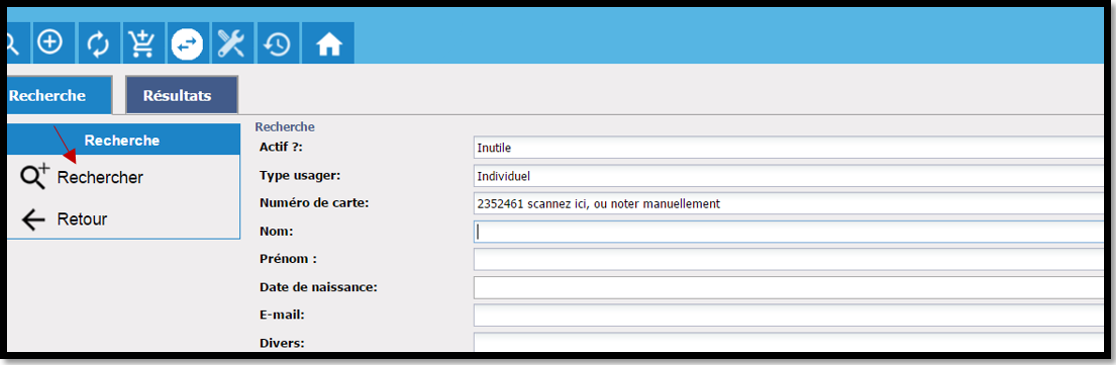Click the E-mail input field
Image resolution: width=1116 pixels, height=365 pixels.
pyautogui.click(x=788, y=315)
